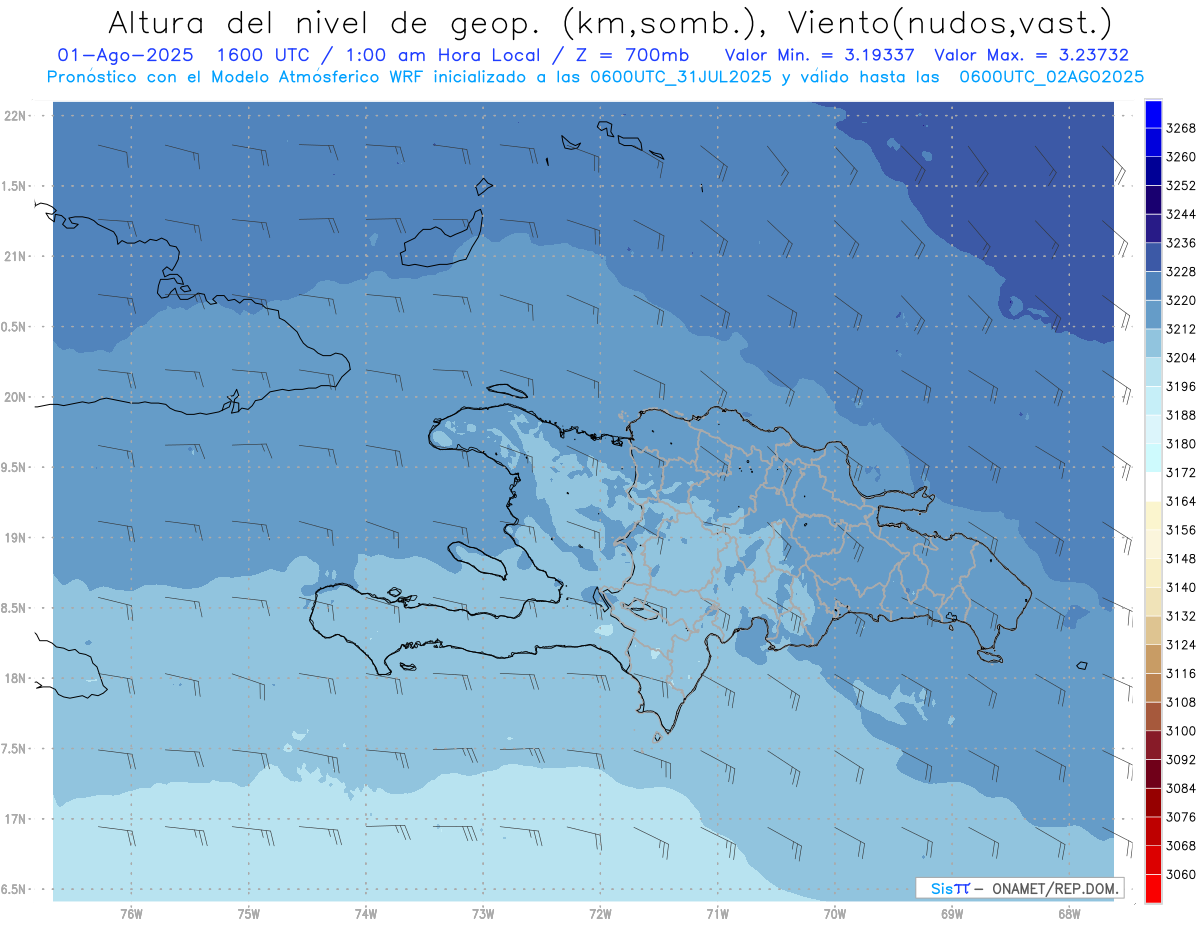This screenshot has width=1200, height=927.
Task: Click the bright blue swatch above 3268
Action: (x=1153, y=114)
